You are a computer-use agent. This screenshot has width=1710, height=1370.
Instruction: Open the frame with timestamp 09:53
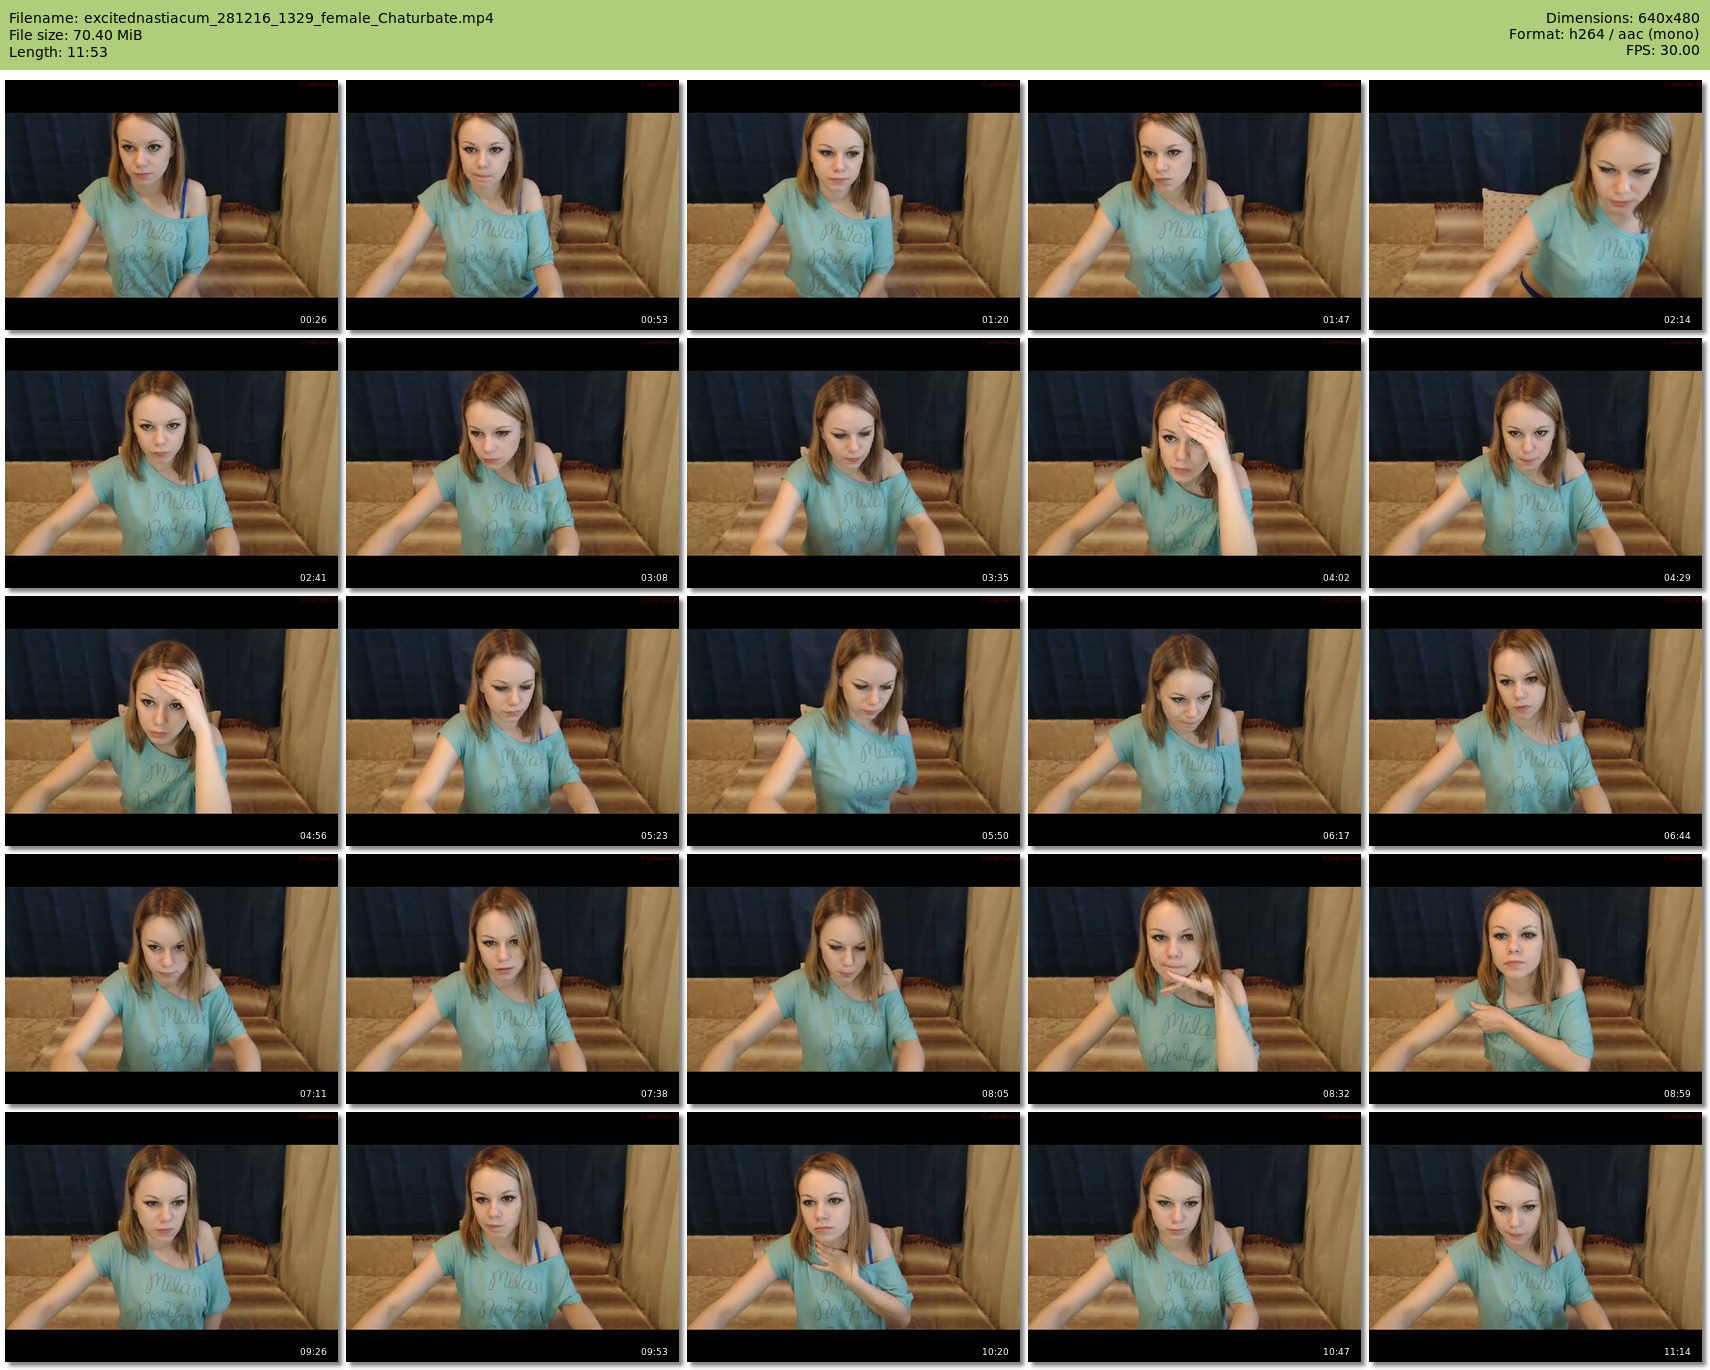tap(513, 1237)
